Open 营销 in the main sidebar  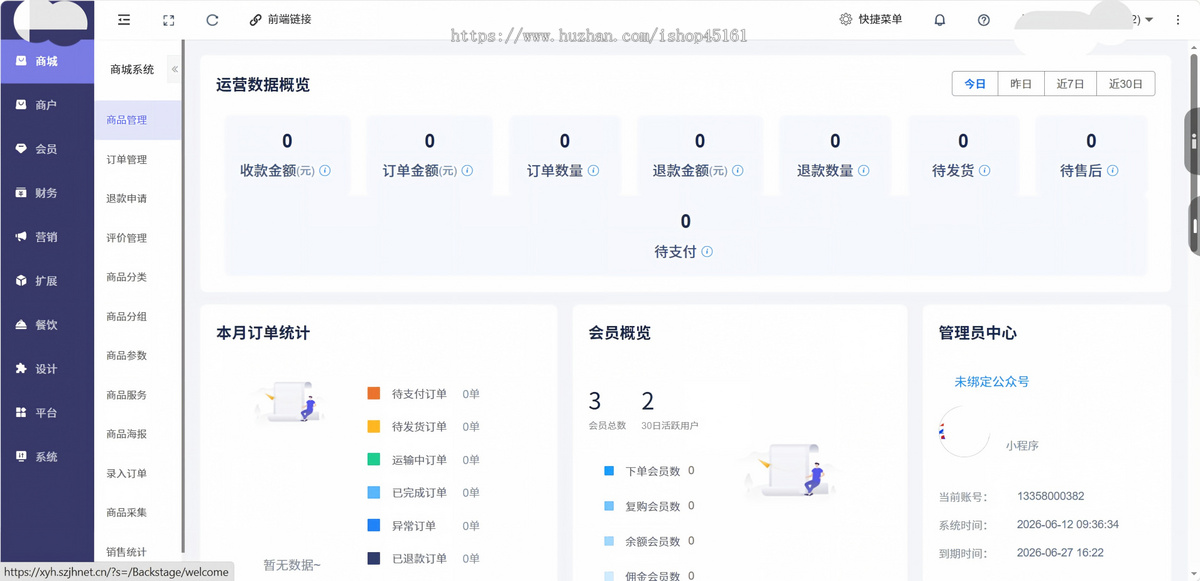47,237
